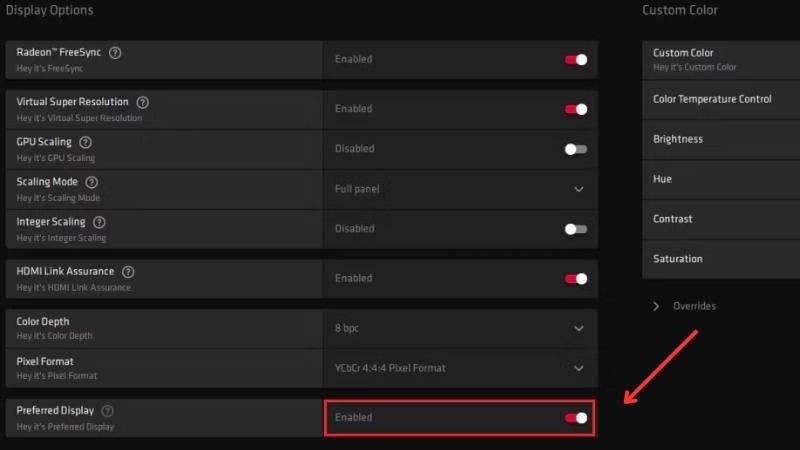The image size is (800, 450).
Task: Click the Scaling Mode question mark icon
Action: [92, 182]
